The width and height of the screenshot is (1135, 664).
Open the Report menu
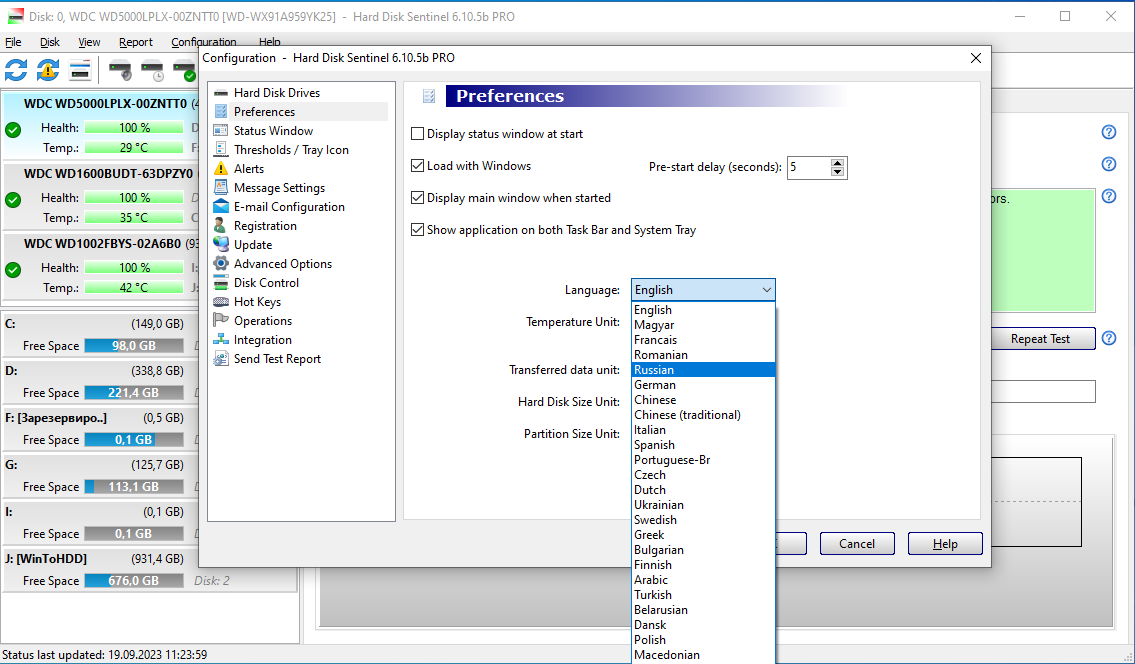(135, 42)
